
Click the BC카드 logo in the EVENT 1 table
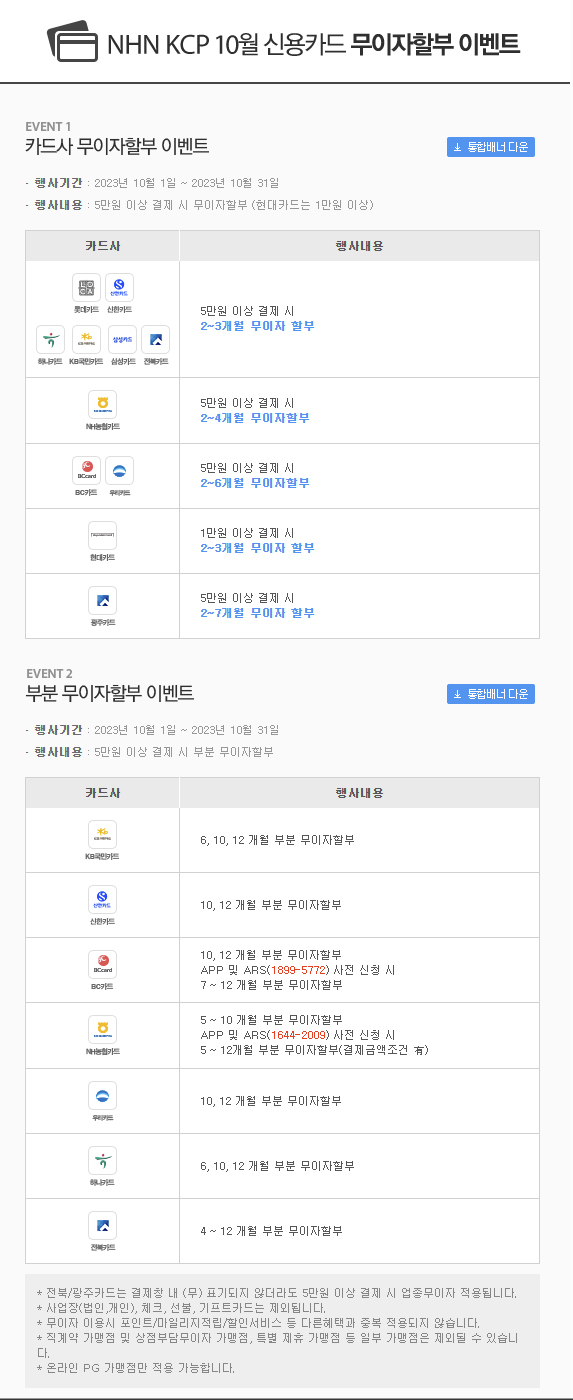pos(87,471)
